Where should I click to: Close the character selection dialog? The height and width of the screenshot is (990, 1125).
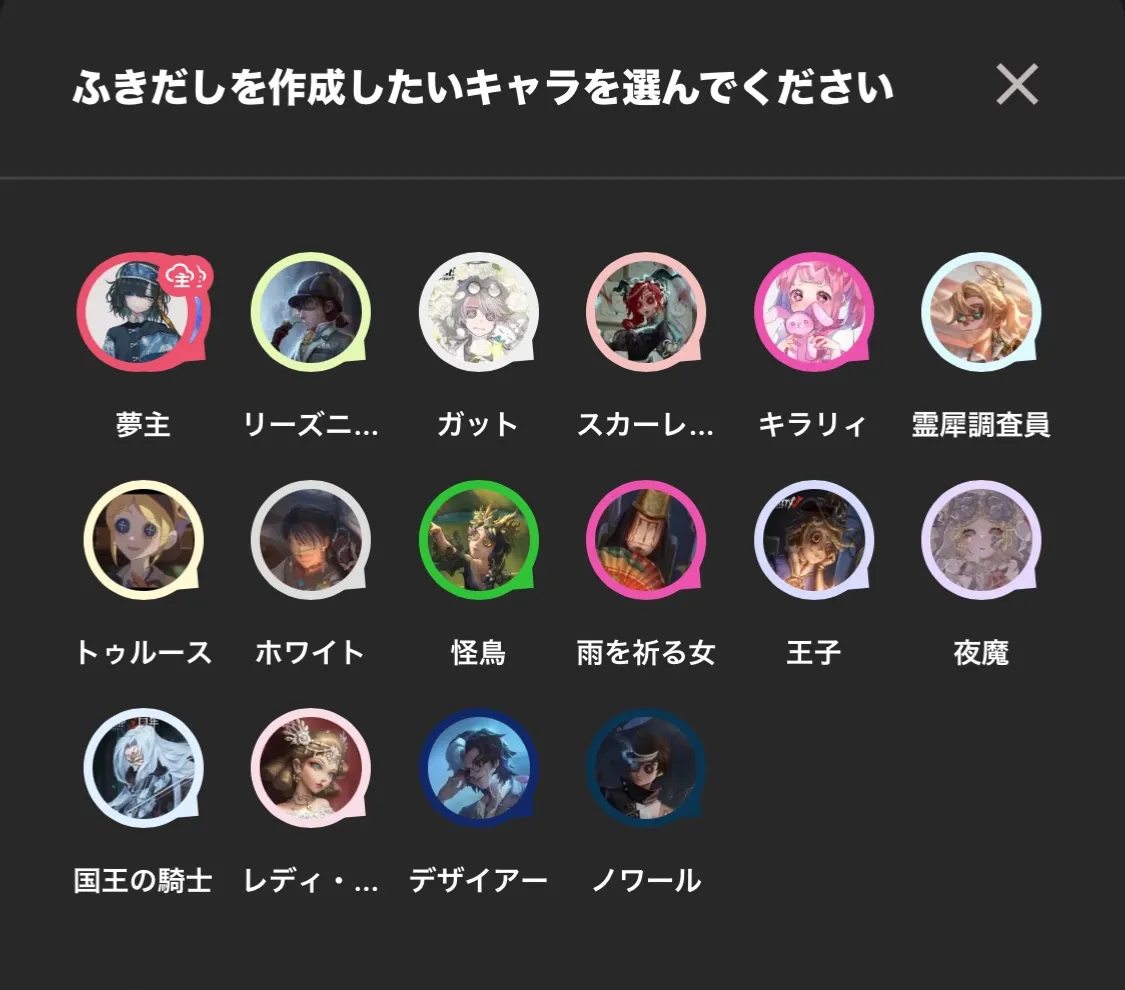[1017, 85]
